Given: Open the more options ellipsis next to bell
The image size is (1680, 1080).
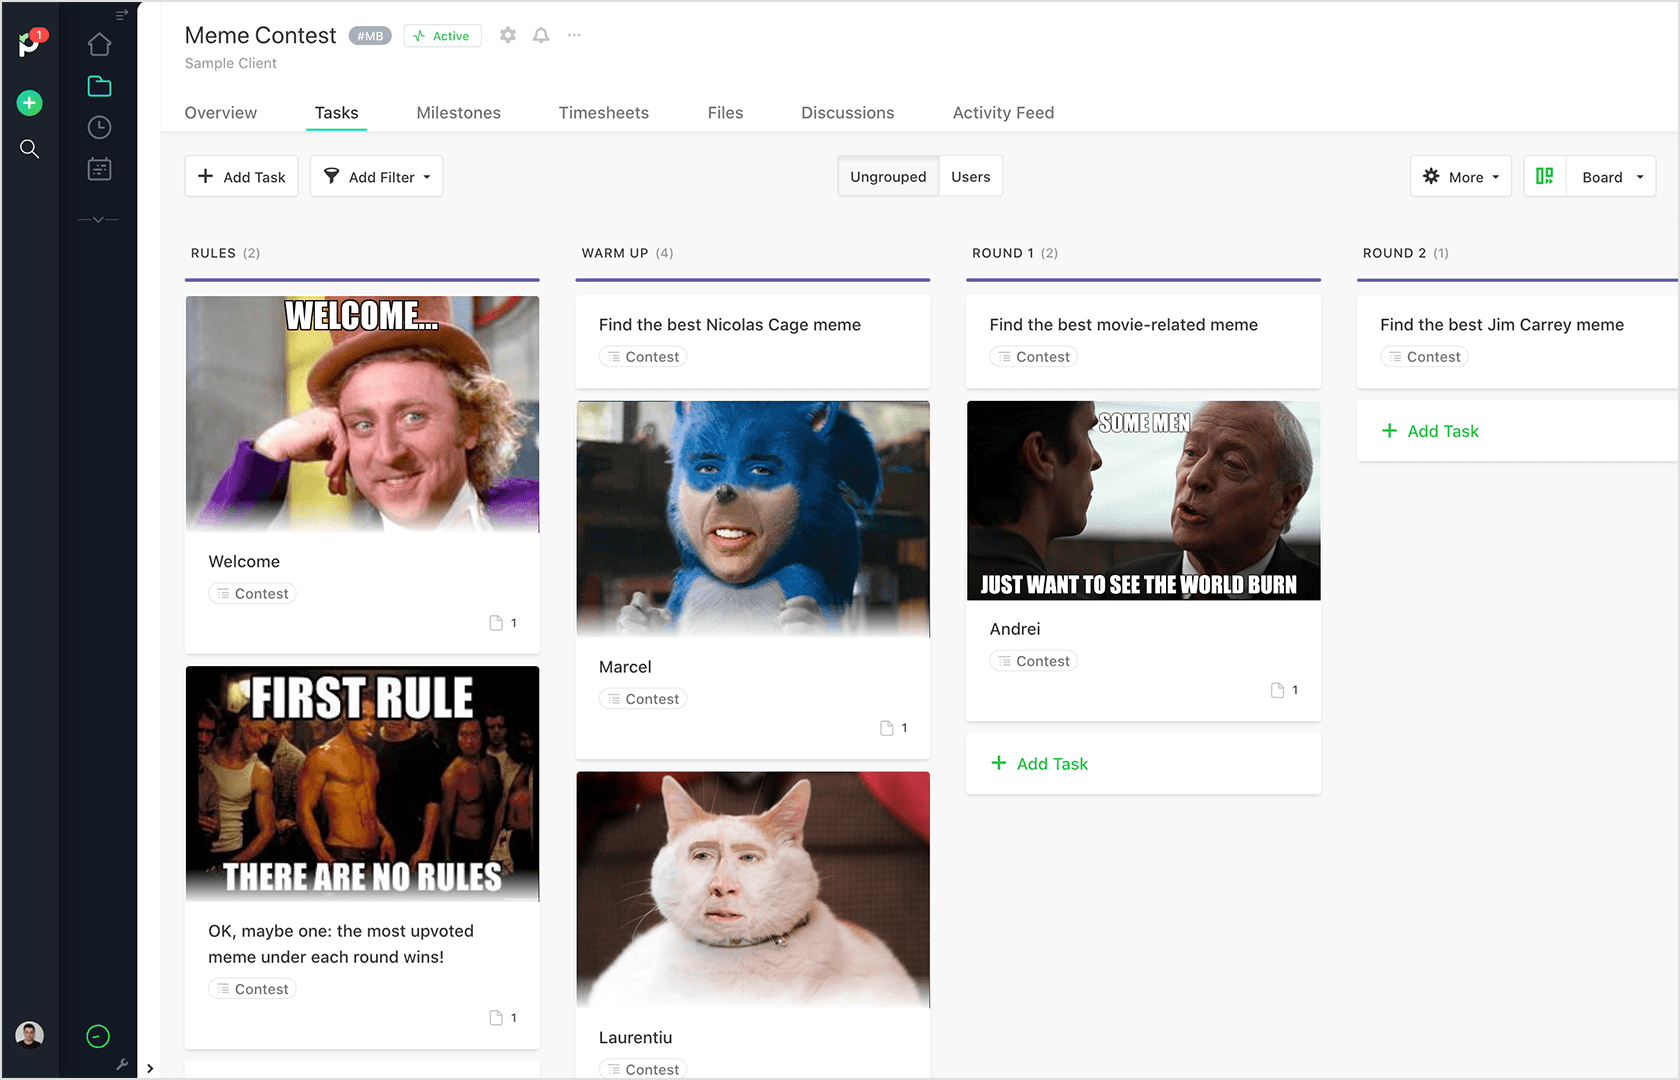Looking at the screenshot, I should [x=573, y=34].
